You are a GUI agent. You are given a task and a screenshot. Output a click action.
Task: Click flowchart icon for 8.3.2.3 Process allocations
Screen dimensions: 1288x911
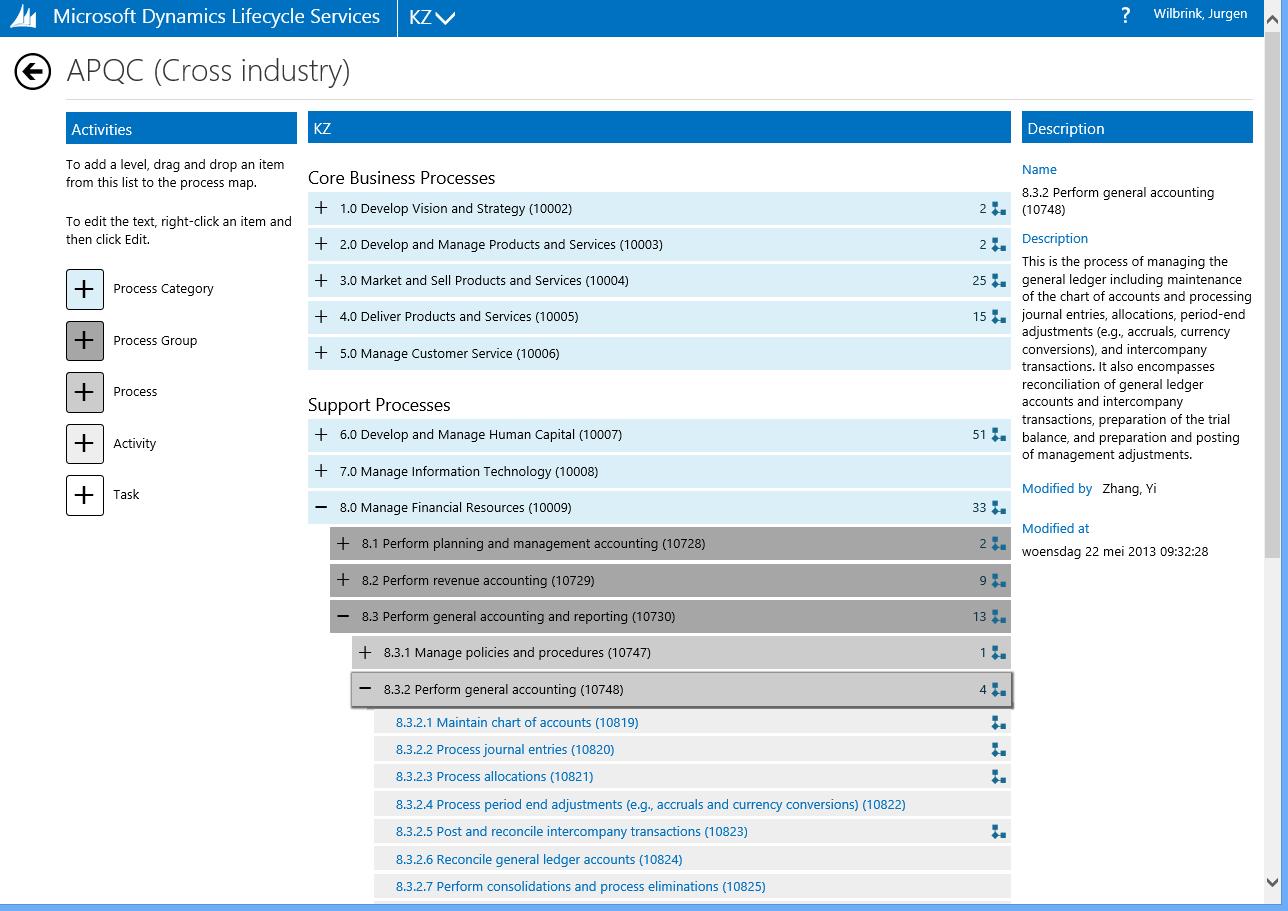click(998, 776)
